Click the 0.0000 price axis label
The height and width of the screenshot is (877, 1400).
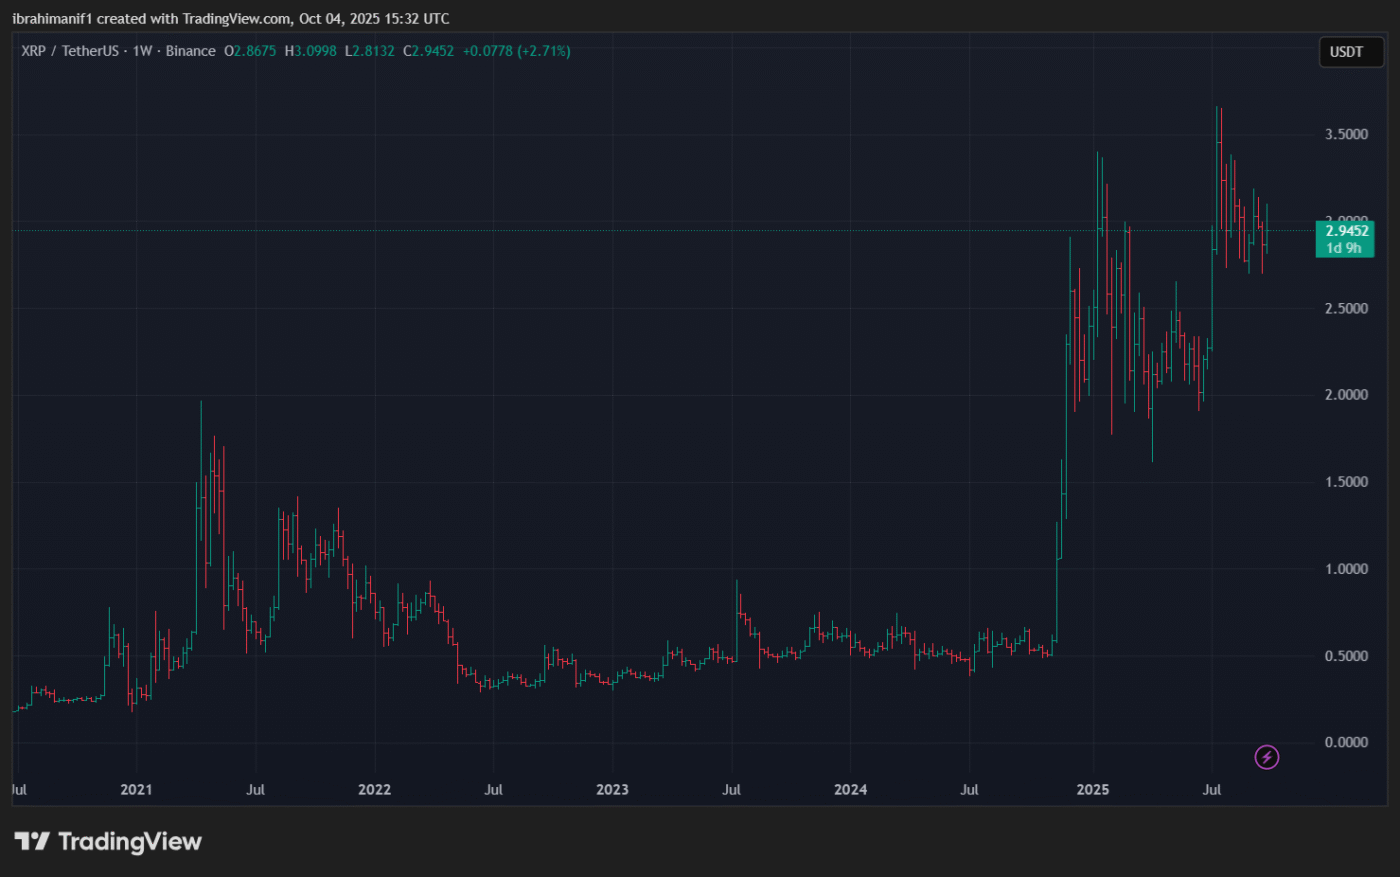1346,742
